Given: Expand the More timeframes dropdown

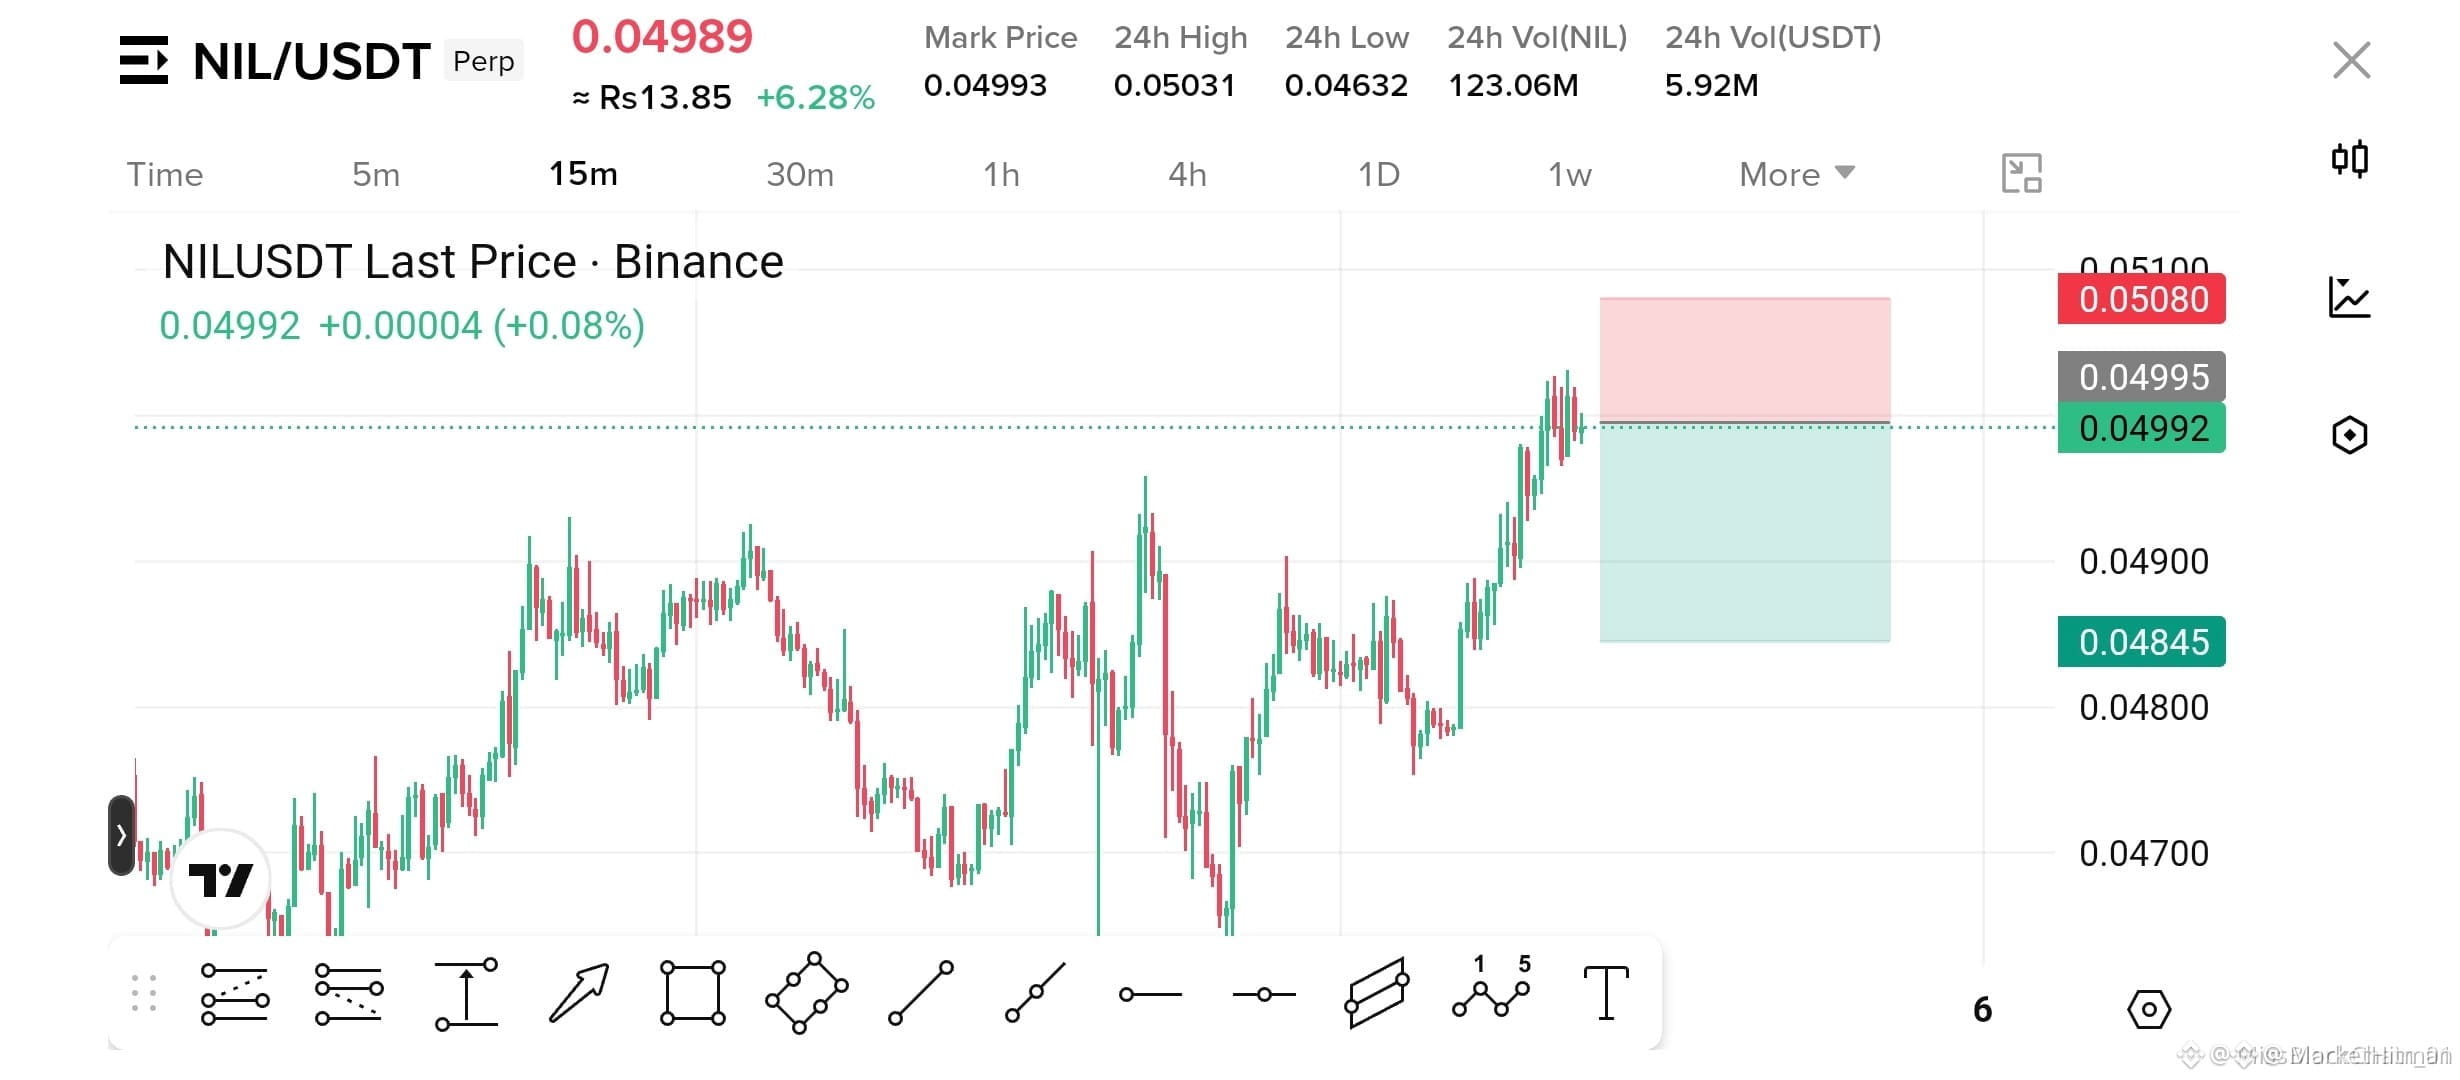Looking at the screenshot, I should 1797,174.
